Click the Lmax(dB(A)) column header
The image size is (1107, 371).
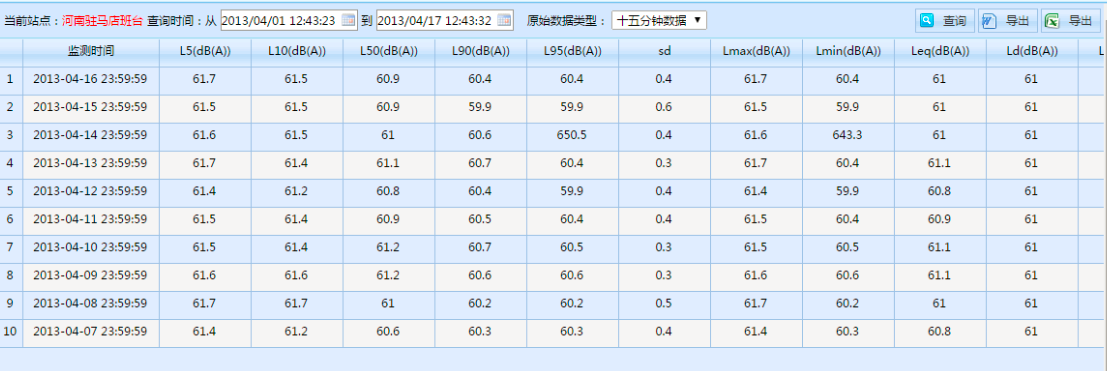pyautogui.click(x=756, y=51)
